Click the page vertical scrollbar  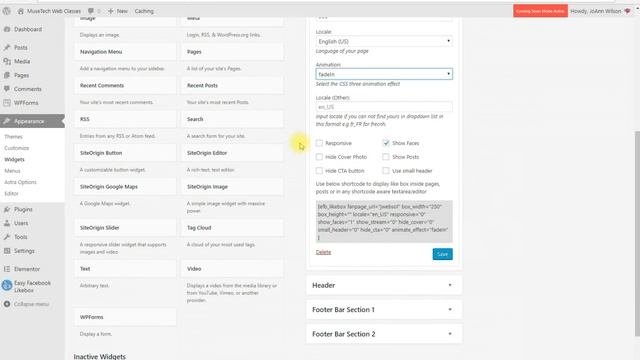pos(637,233)
